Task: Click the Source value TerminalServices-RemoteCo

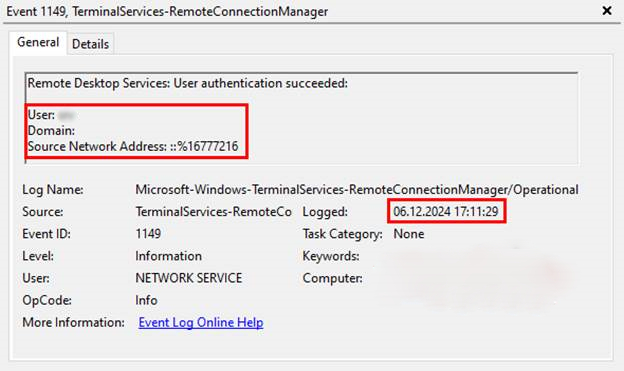Action: coord(213,212)
